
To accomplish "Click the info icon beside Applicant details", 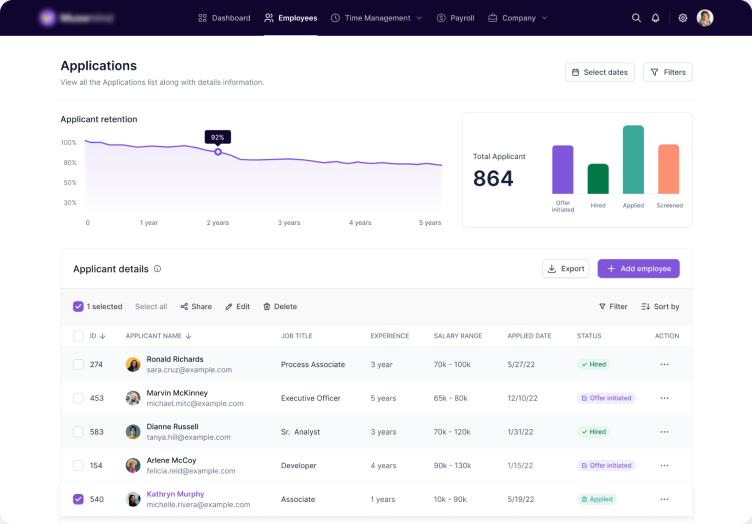I will click(x=157, y=269).
